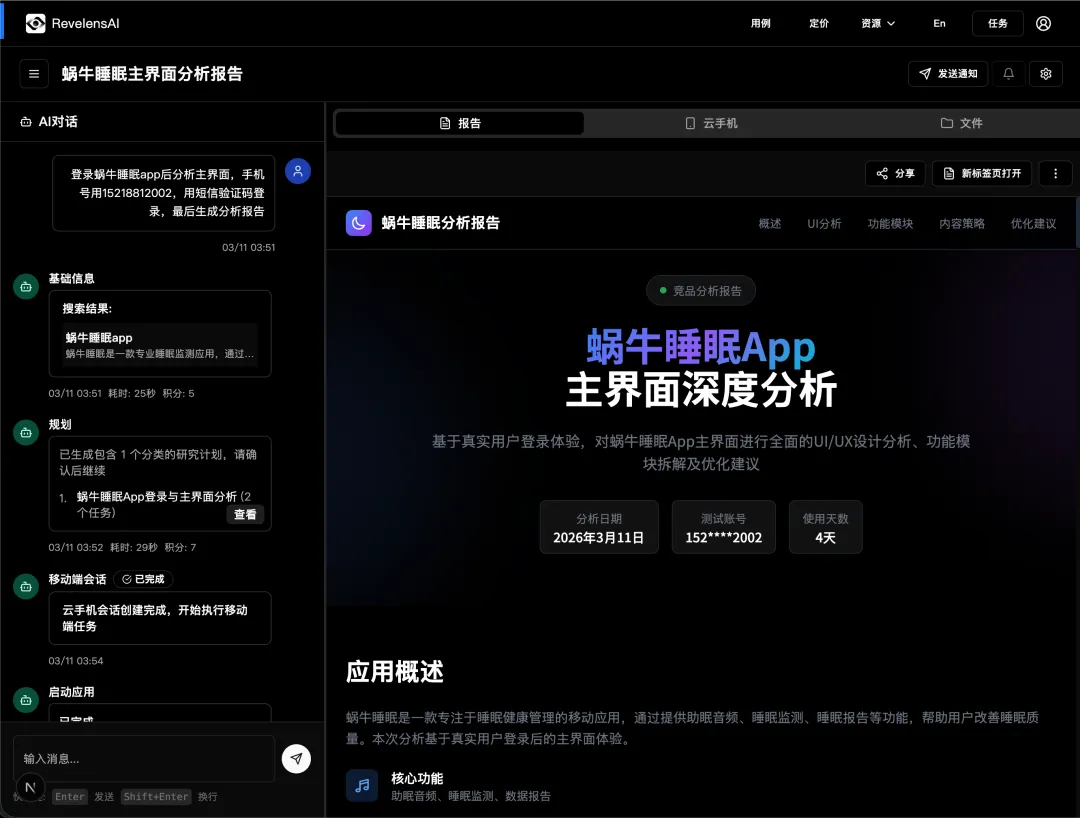The image size is (1080, 818).
Task: Click the 已完成 status badge
Action: click(143, 579)
